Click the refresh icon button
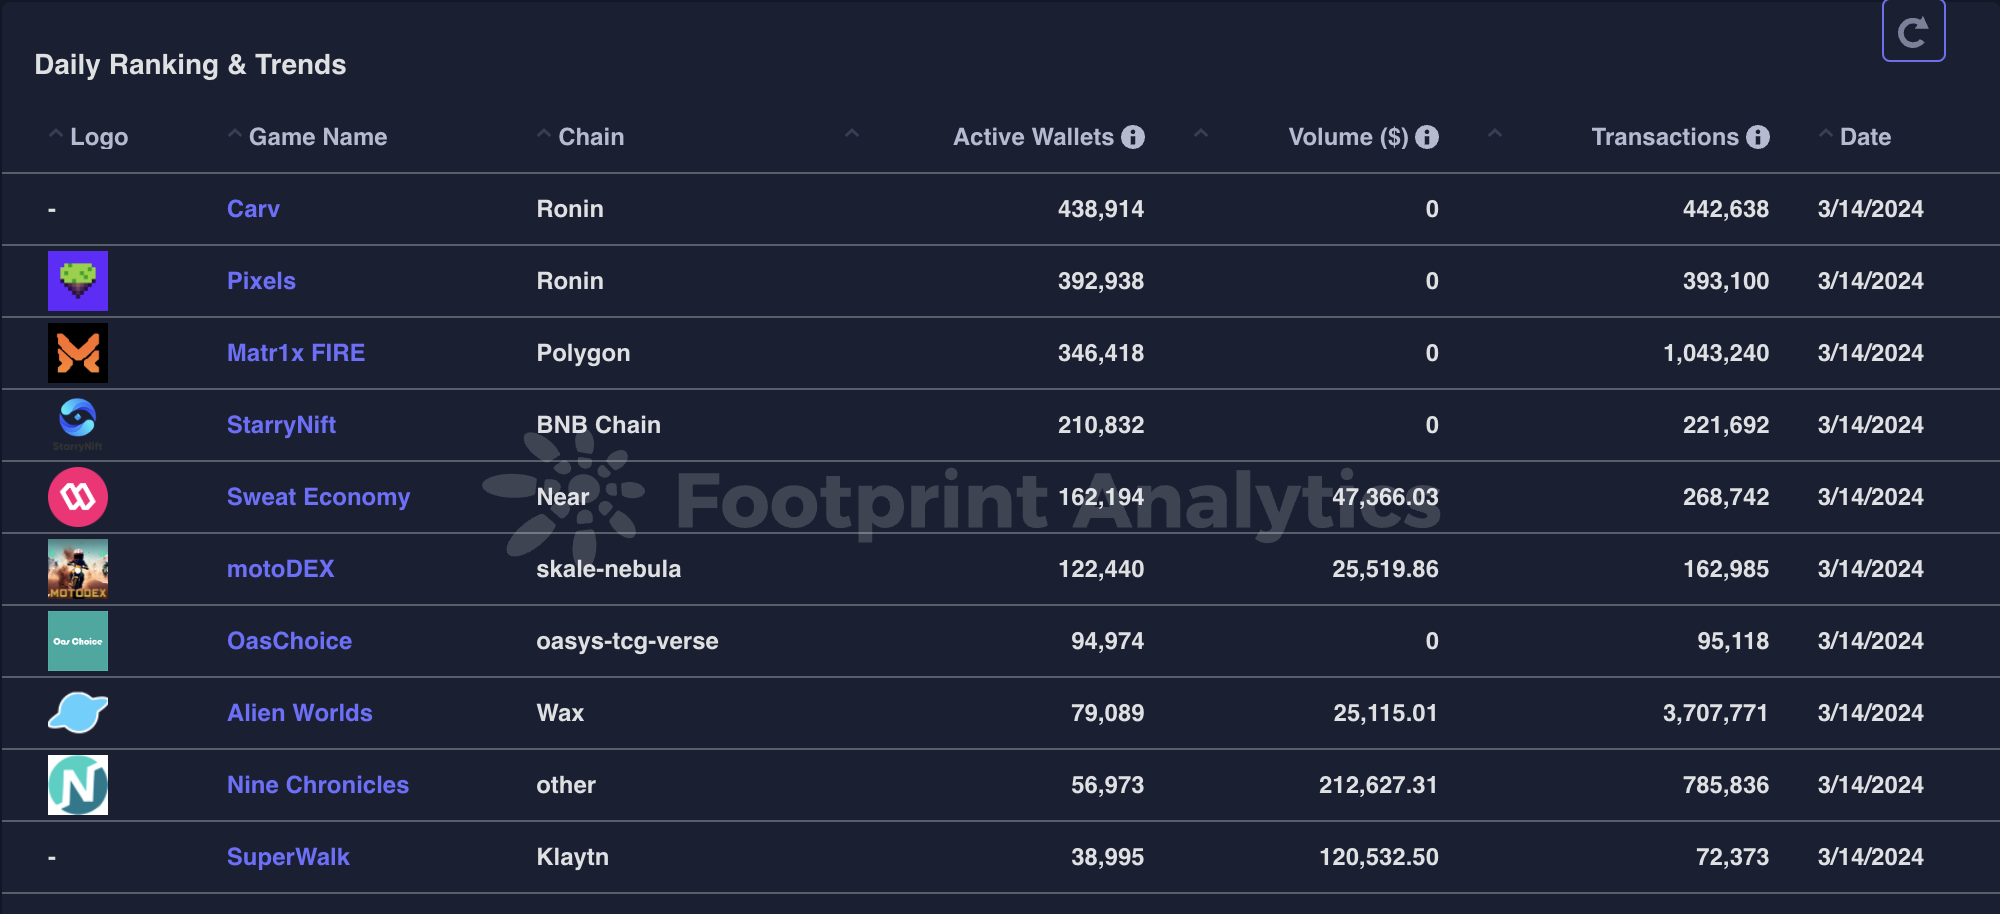This screenshot has height=914, width=2000. 1913,31
